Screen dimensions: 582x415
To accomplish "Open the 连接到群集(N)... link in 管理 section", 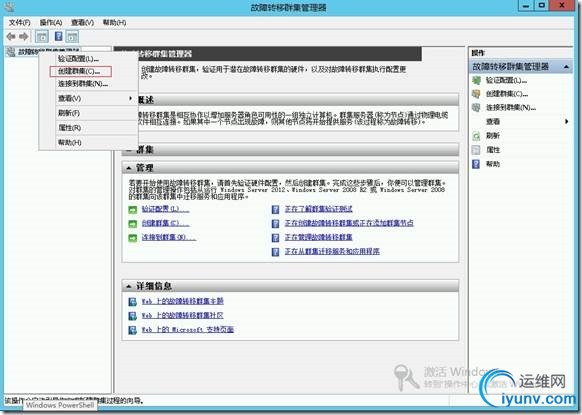I will (169, 238).
